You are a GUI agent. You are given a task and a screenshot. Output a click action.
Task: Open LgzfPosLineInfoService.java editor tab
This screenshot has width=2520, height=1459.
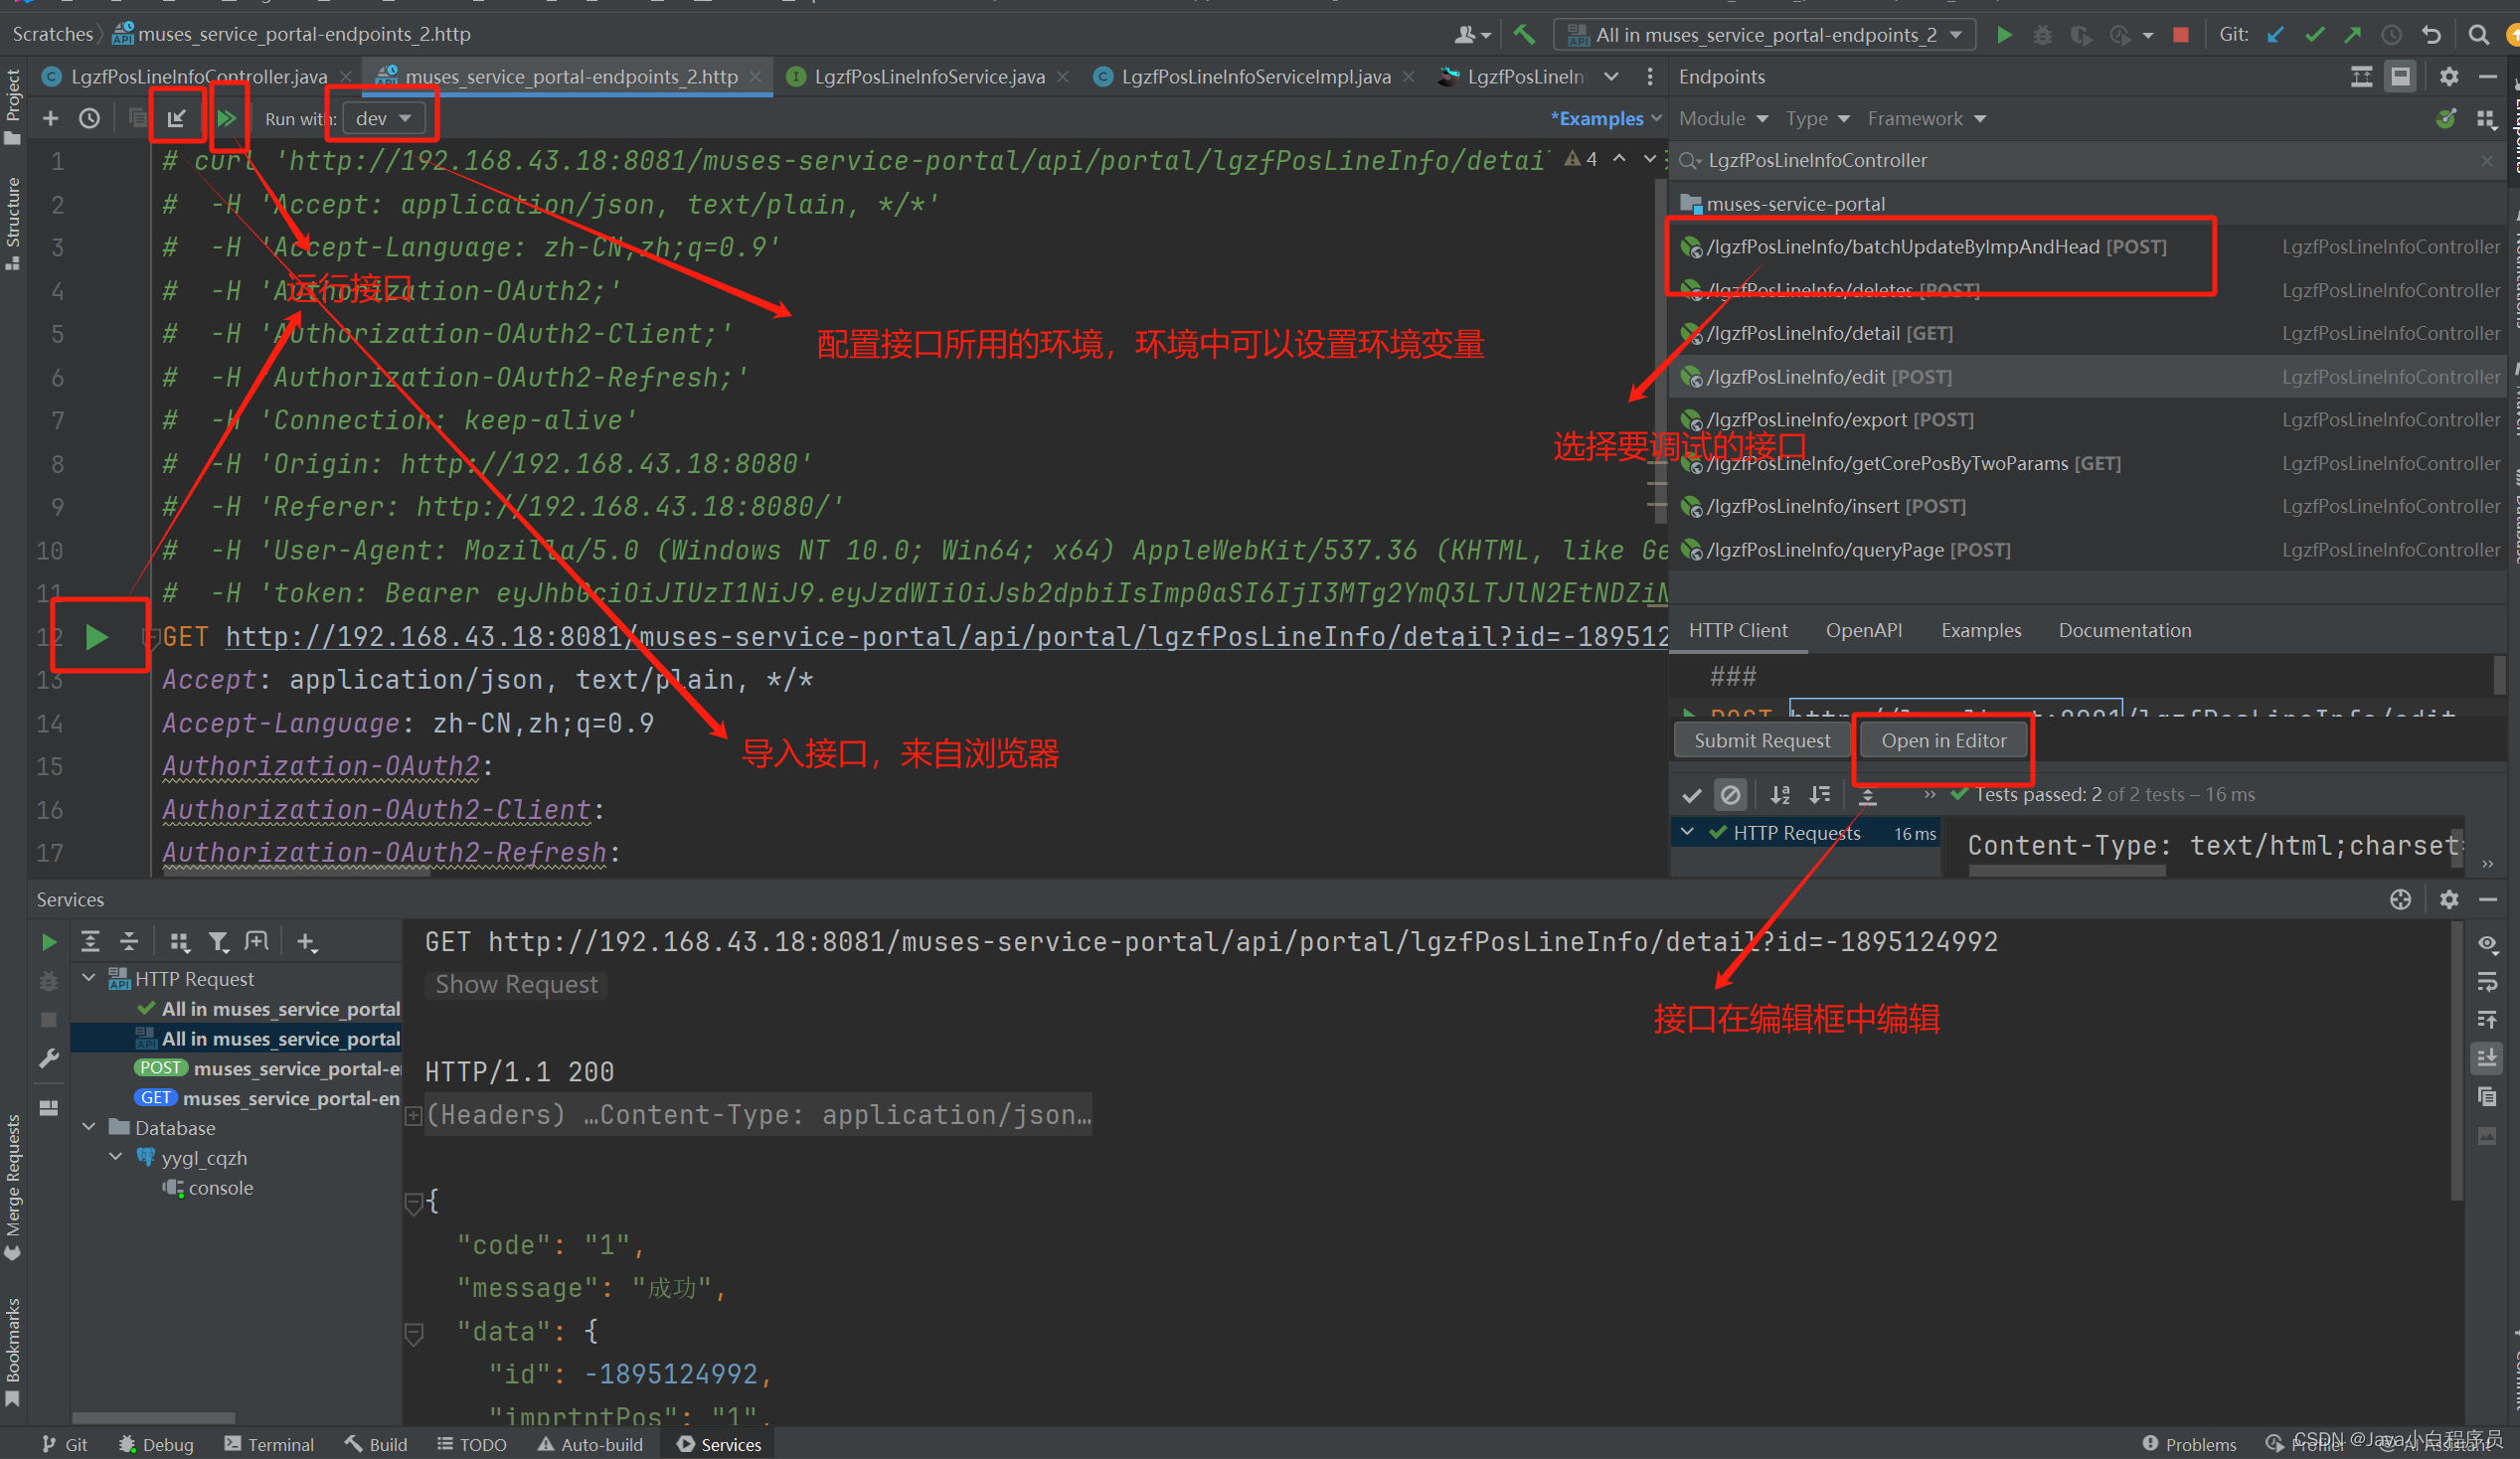pos(928,77)
